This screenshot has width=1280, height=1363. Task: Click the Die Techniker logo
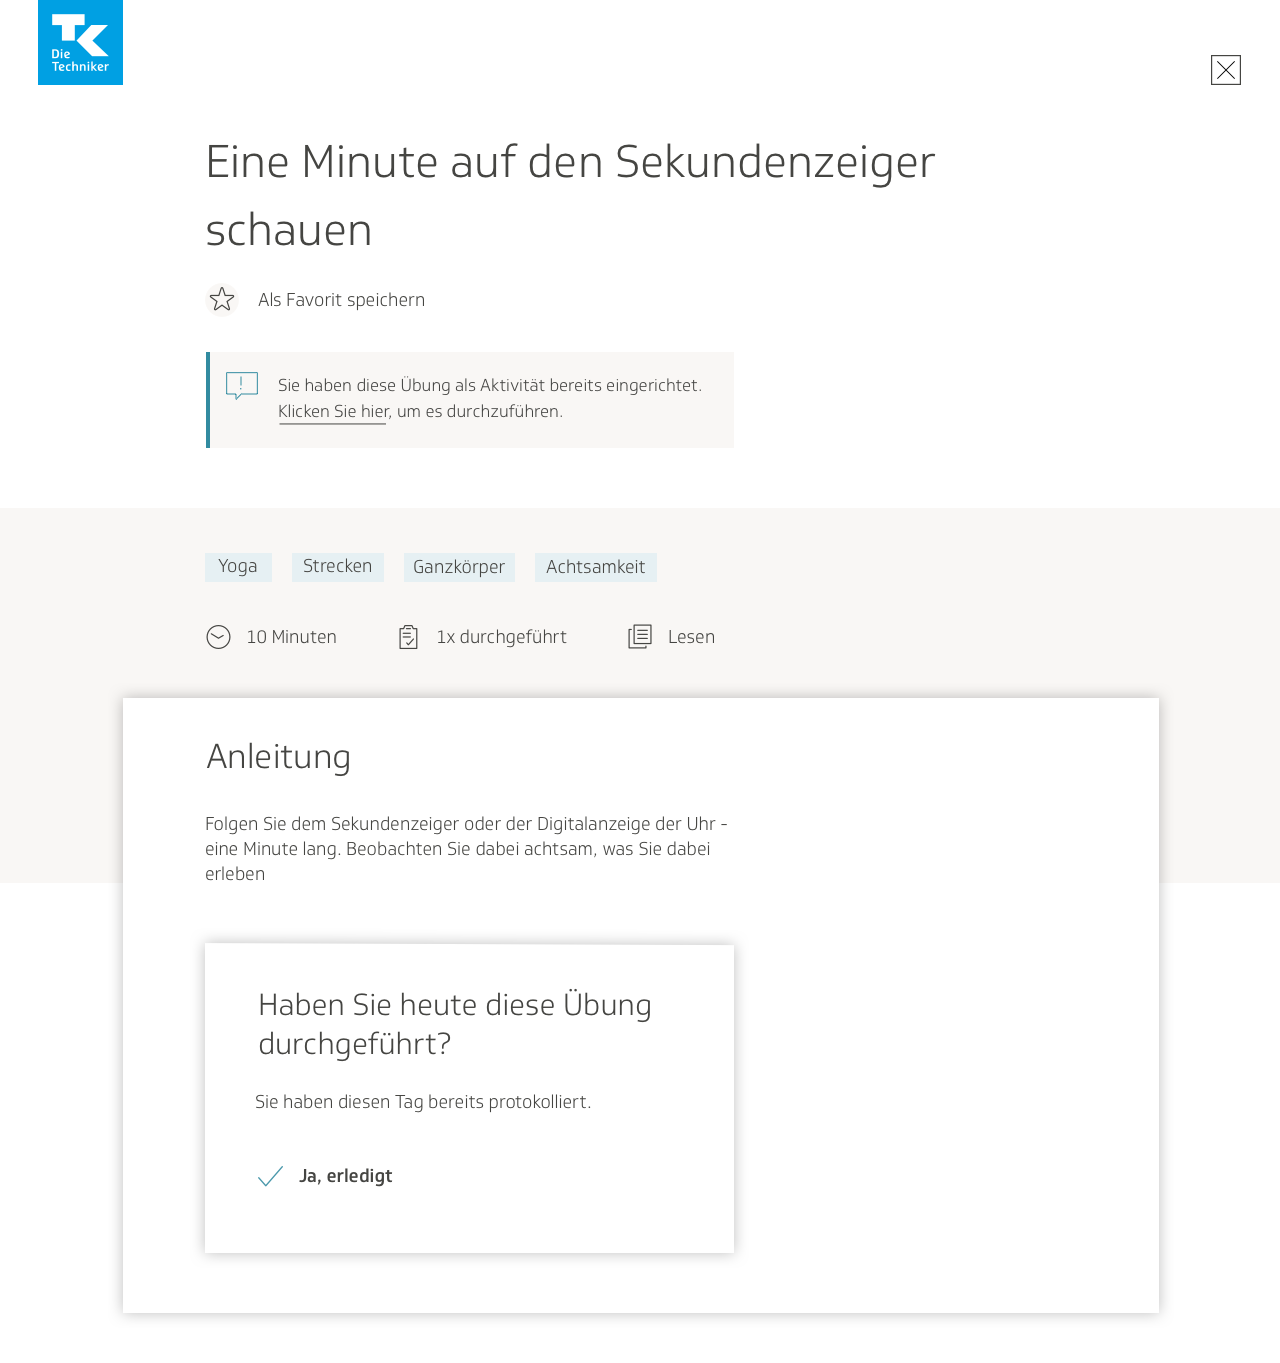click(80, 42)
